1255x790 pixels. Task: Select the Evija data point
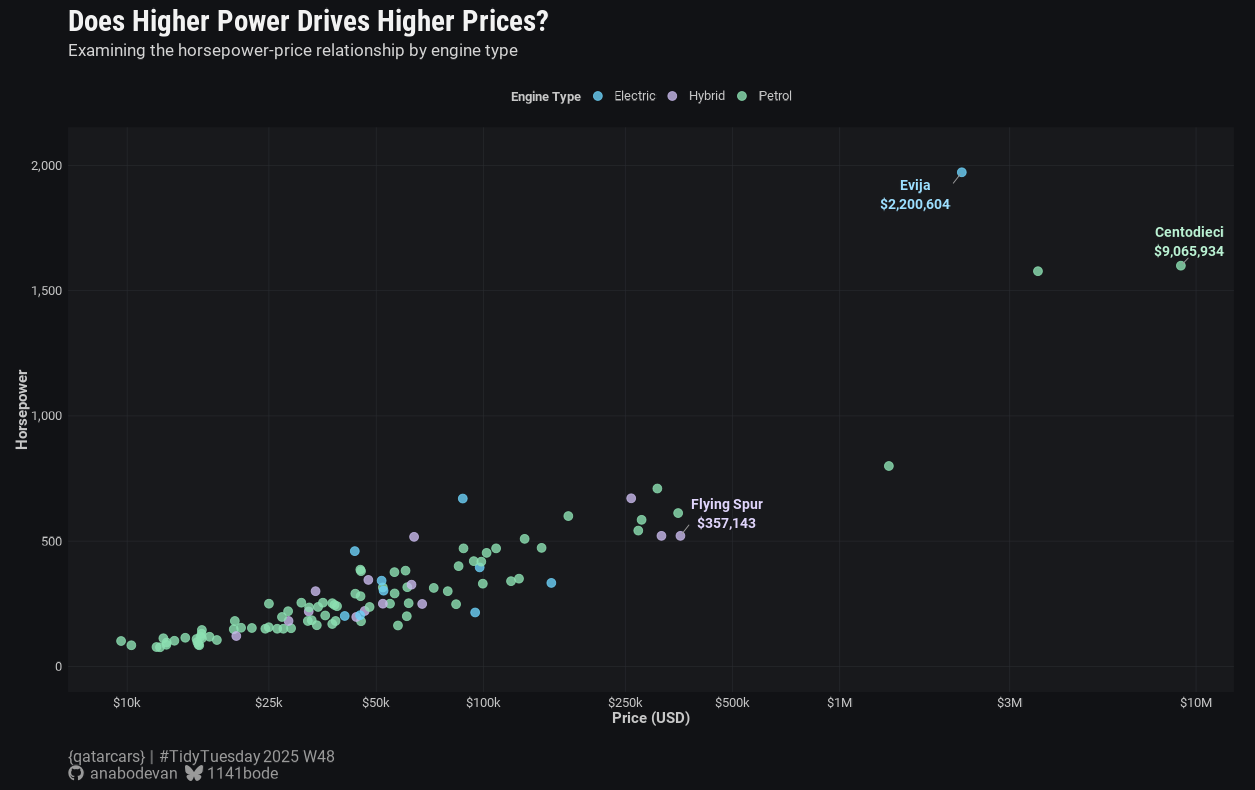[962, 172]
